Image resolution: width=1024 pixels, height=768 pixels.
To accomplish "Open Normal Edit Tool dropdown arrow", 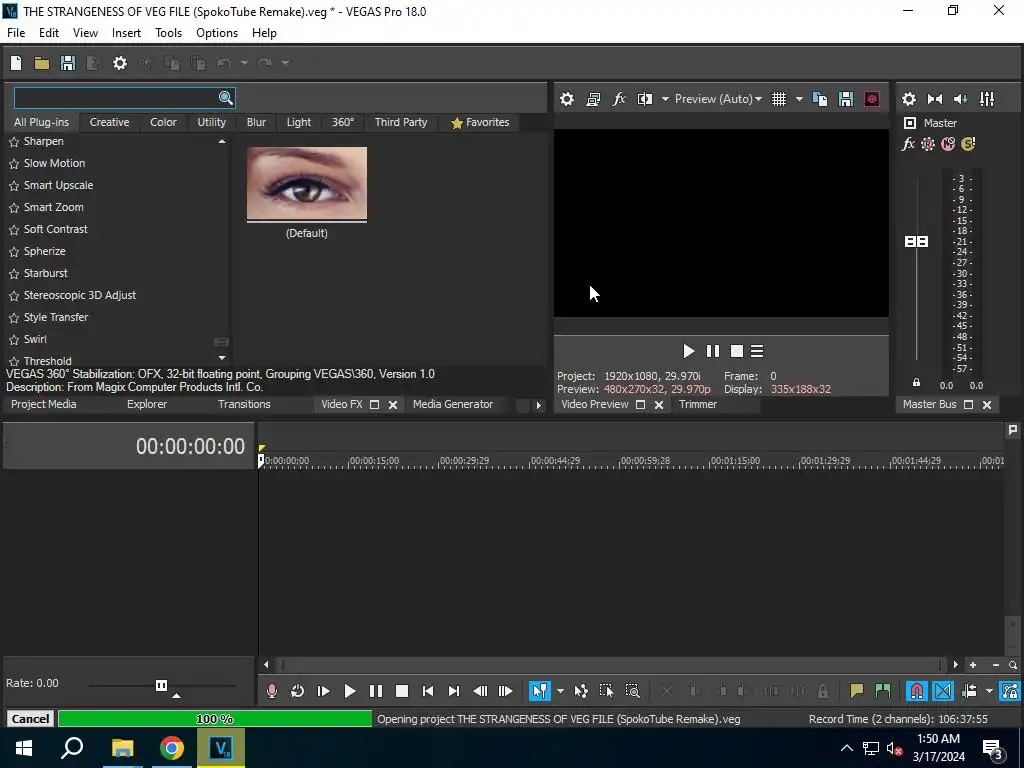I will pyautogui.click(x=560, y=691).
